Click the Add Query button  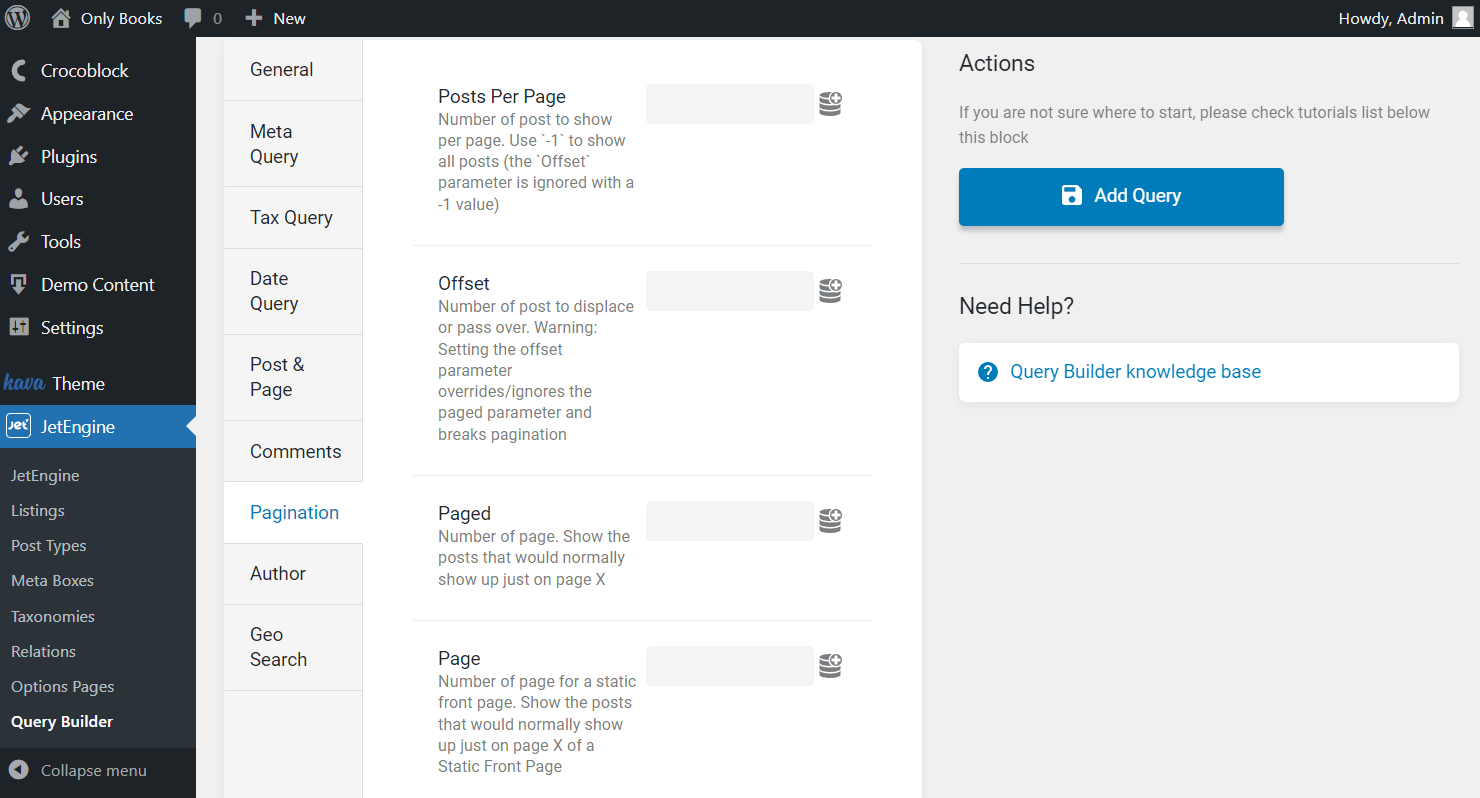coord(1121,197)
